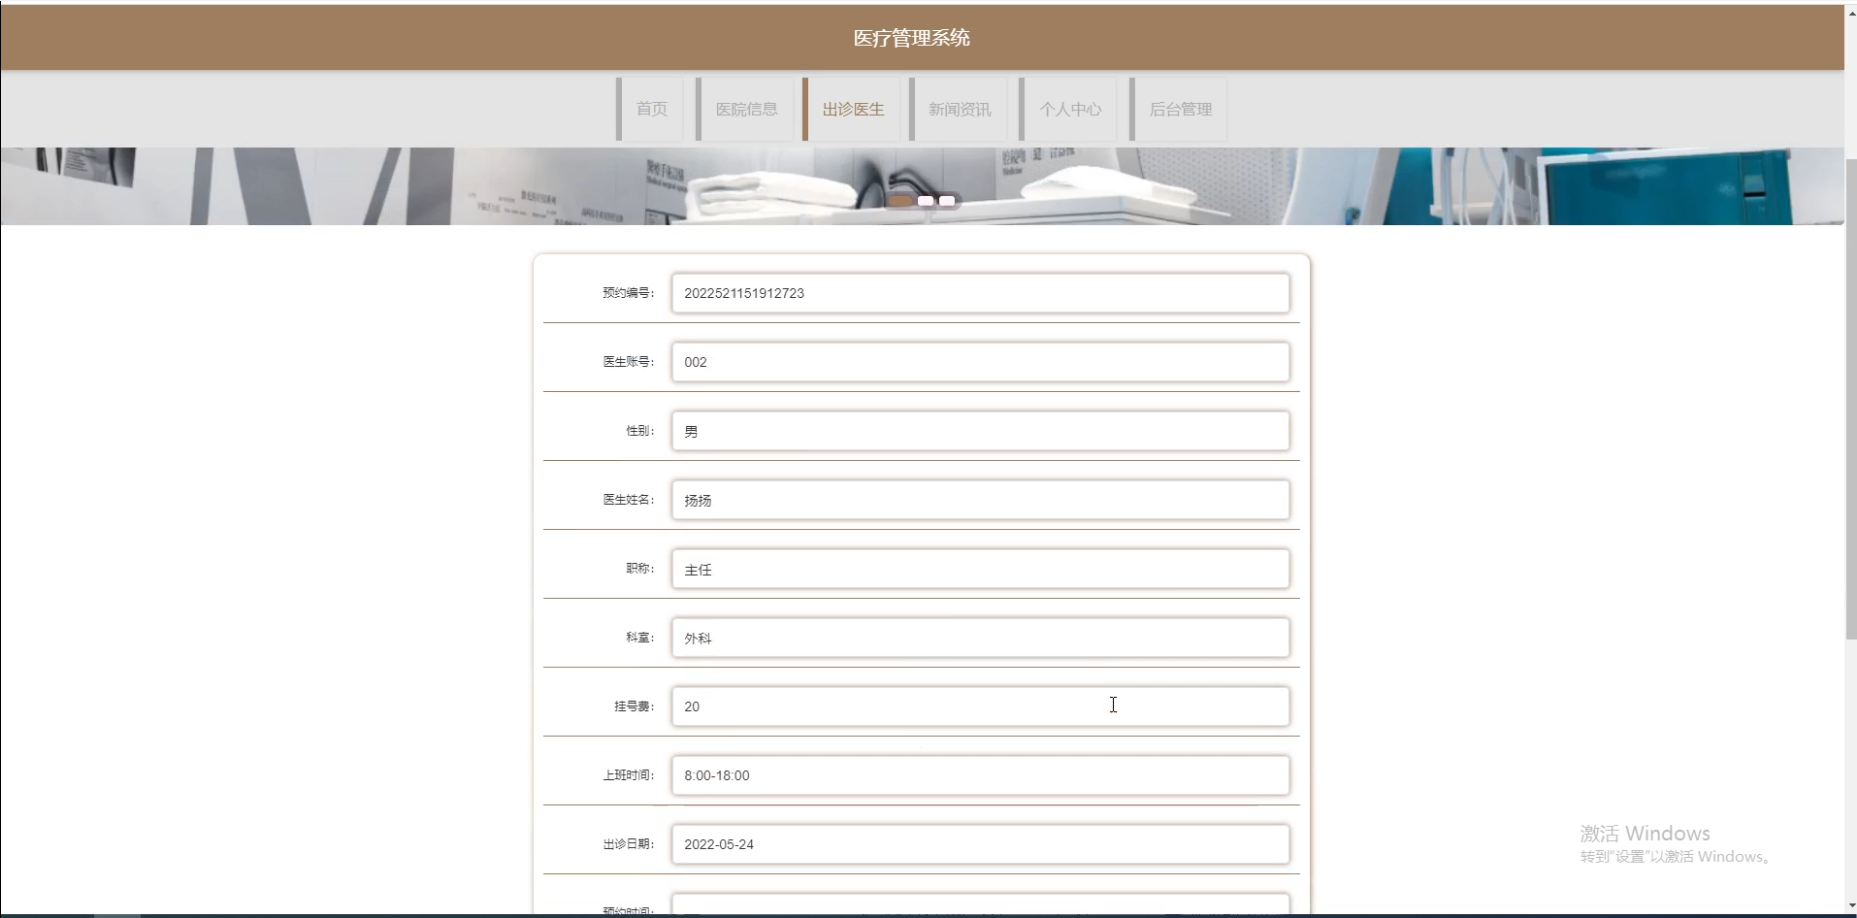Click the 医生姓名 label text
The image size is (1857, 918).
(628, 500)
